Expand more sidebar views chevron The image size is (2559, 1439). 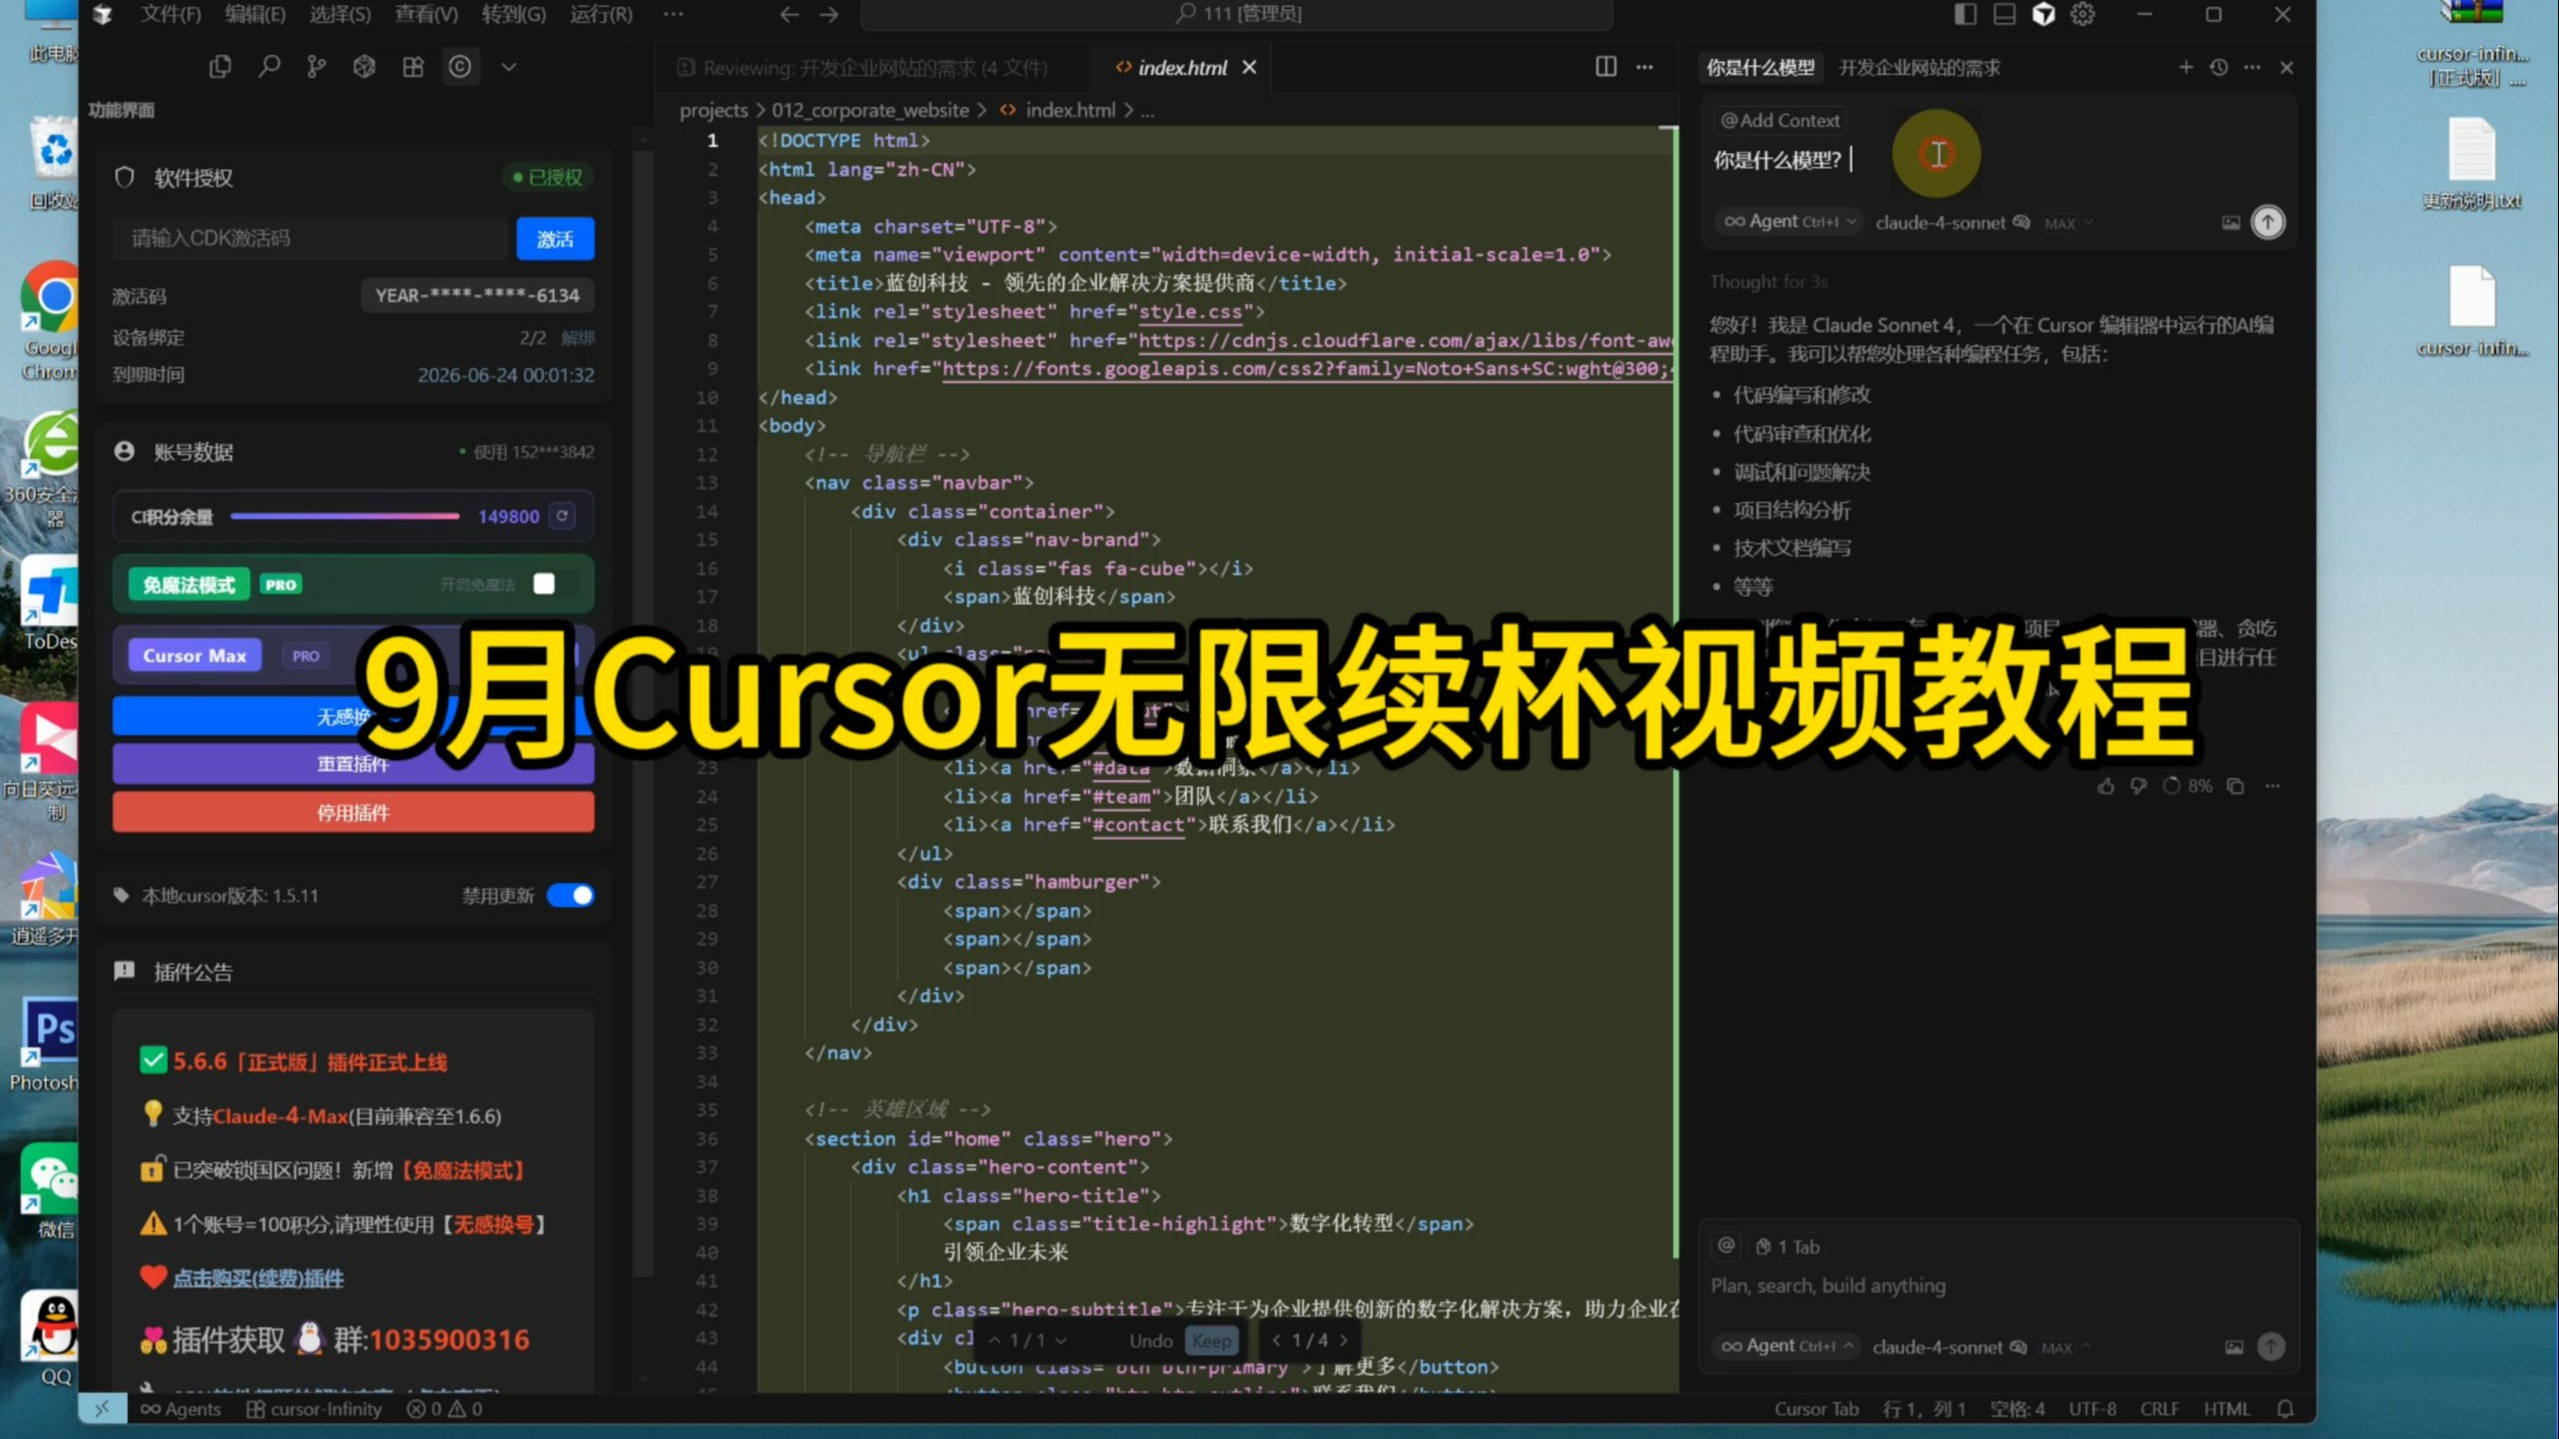coord(508,67)
